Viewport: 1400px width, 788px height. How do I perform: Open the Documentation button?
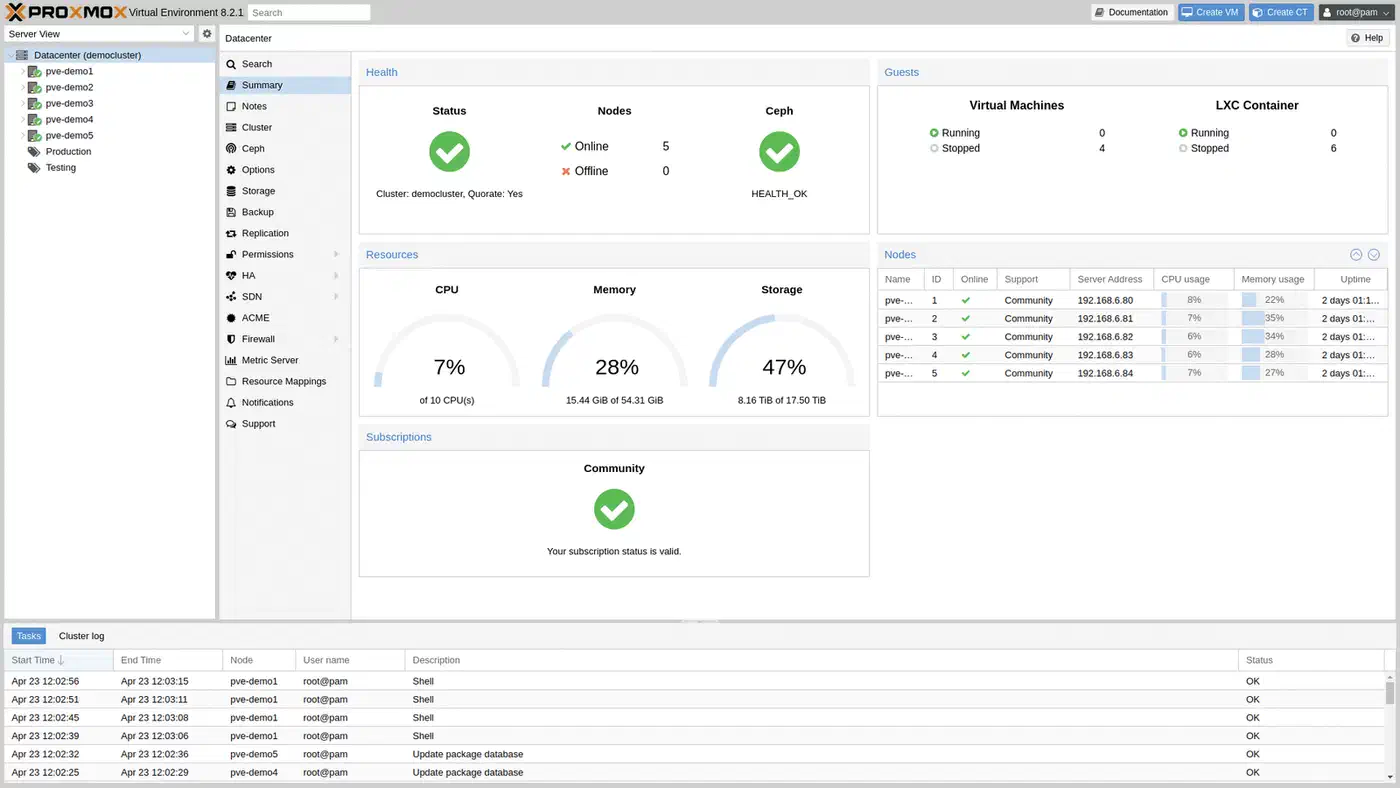(1131, 12)
